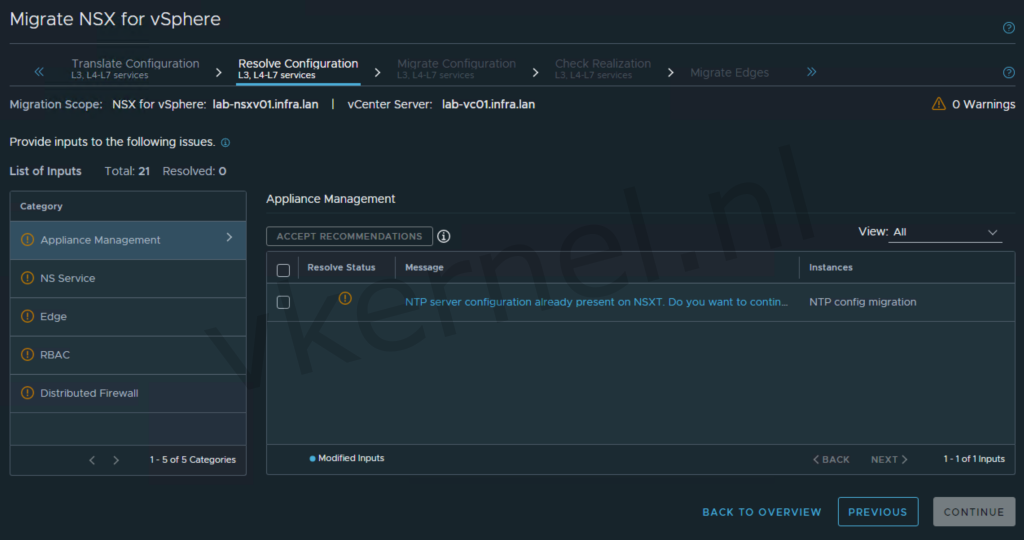The height and width of the screenshot is (540, 1024).
Task: Sort by Instances column header
Action: (831, 267)
